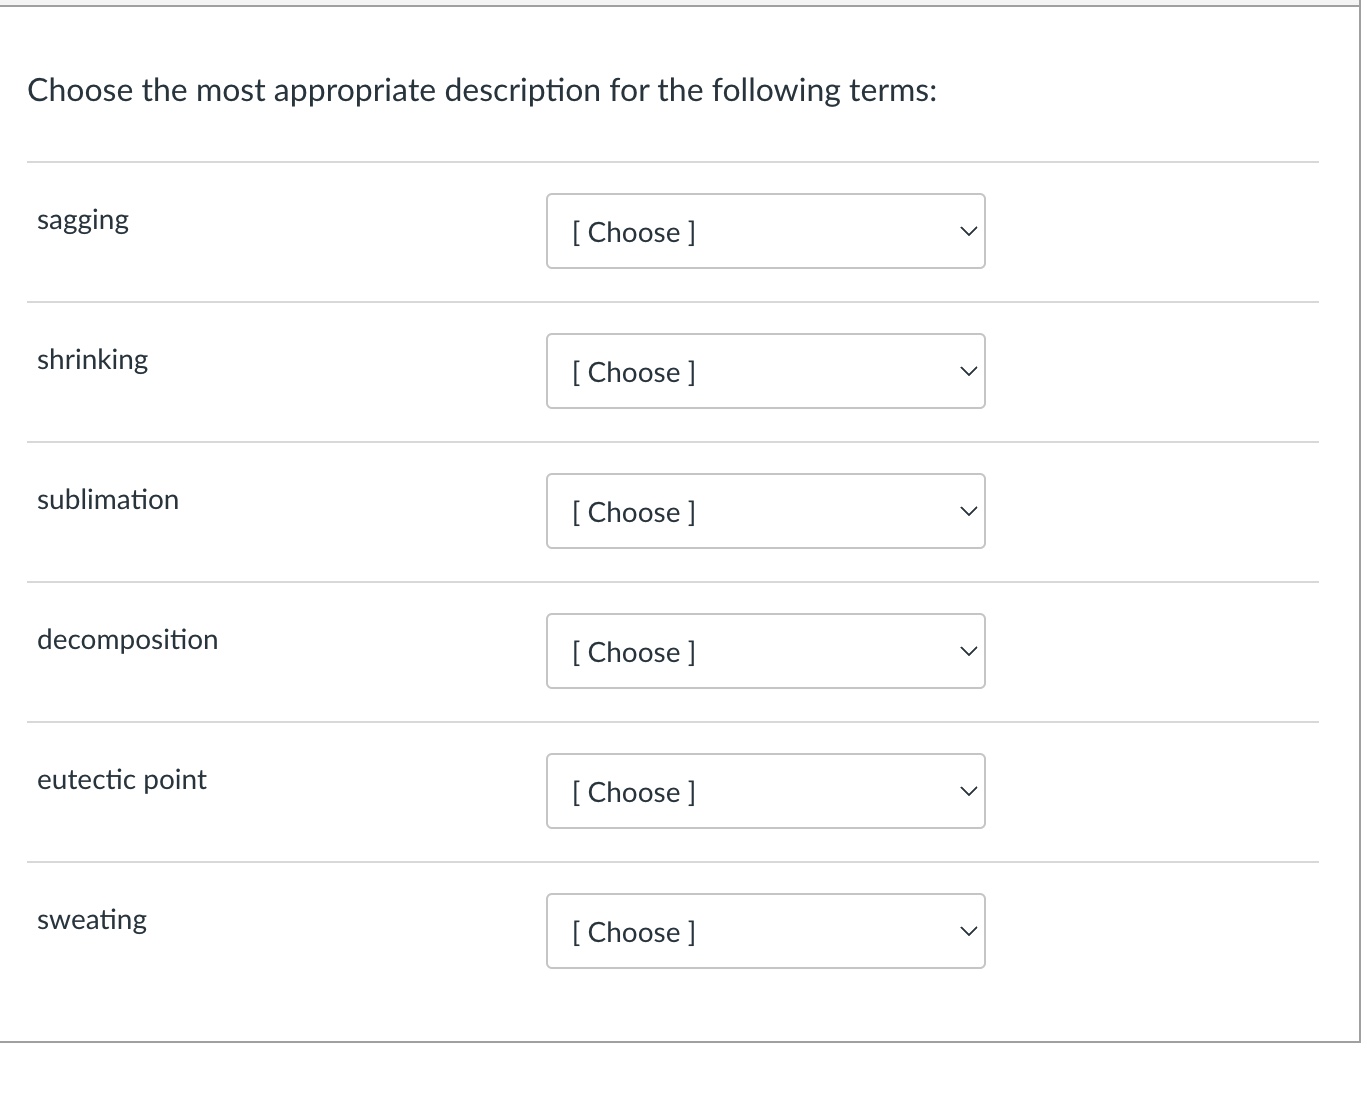Open the dropdown next to sublimation

765,511
